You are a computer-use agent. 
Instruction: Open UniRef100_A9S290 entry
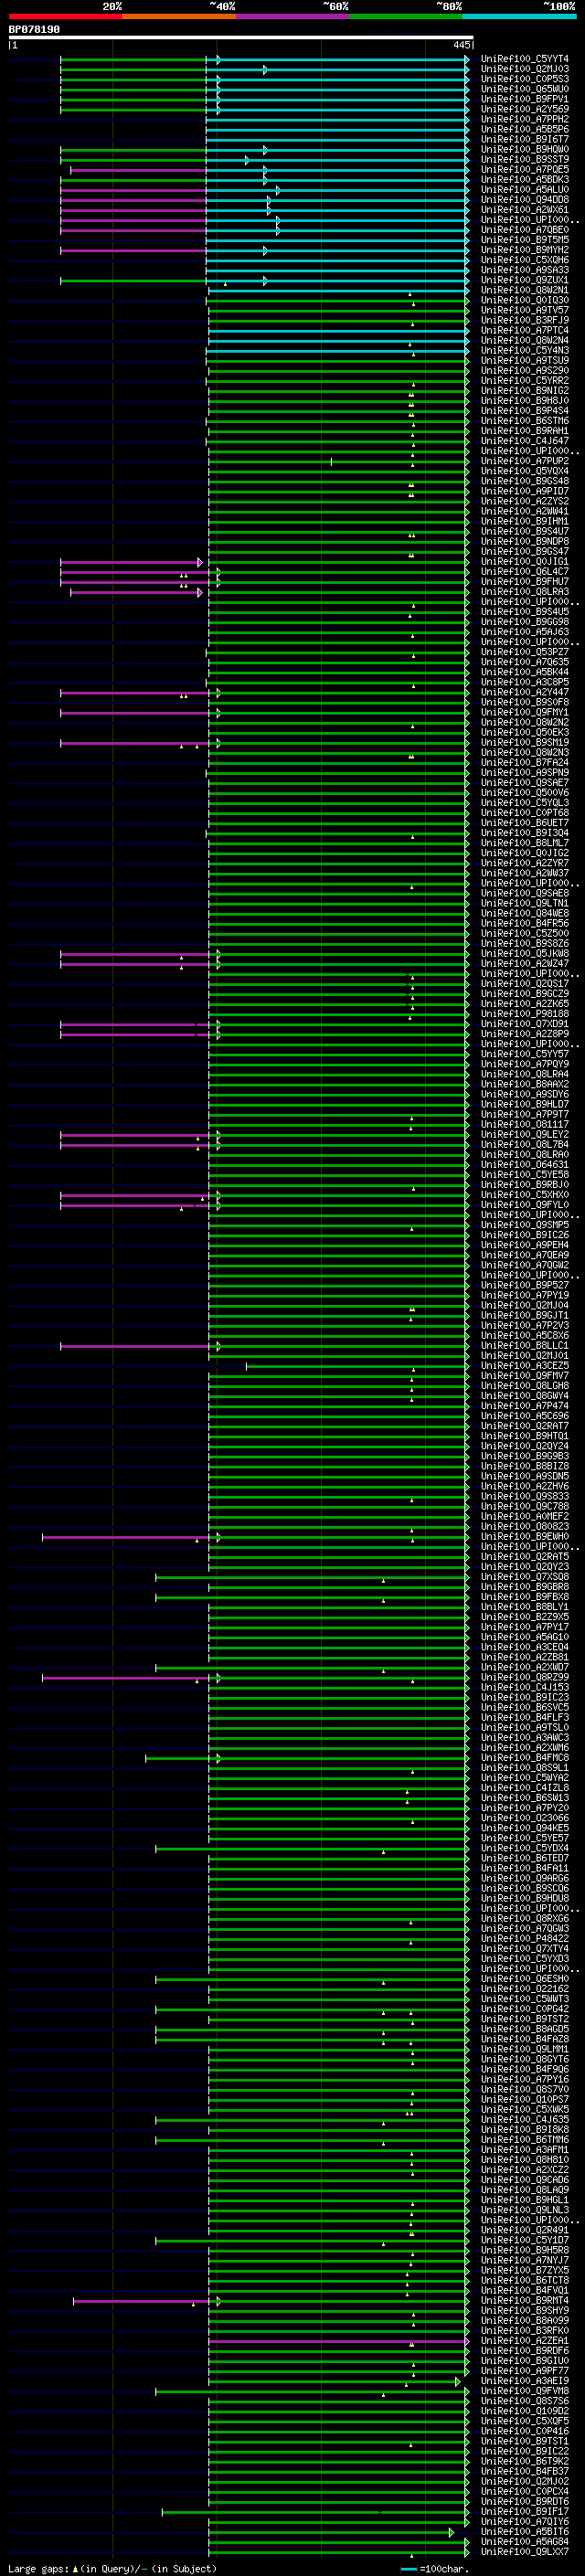[x=525, y=371]
